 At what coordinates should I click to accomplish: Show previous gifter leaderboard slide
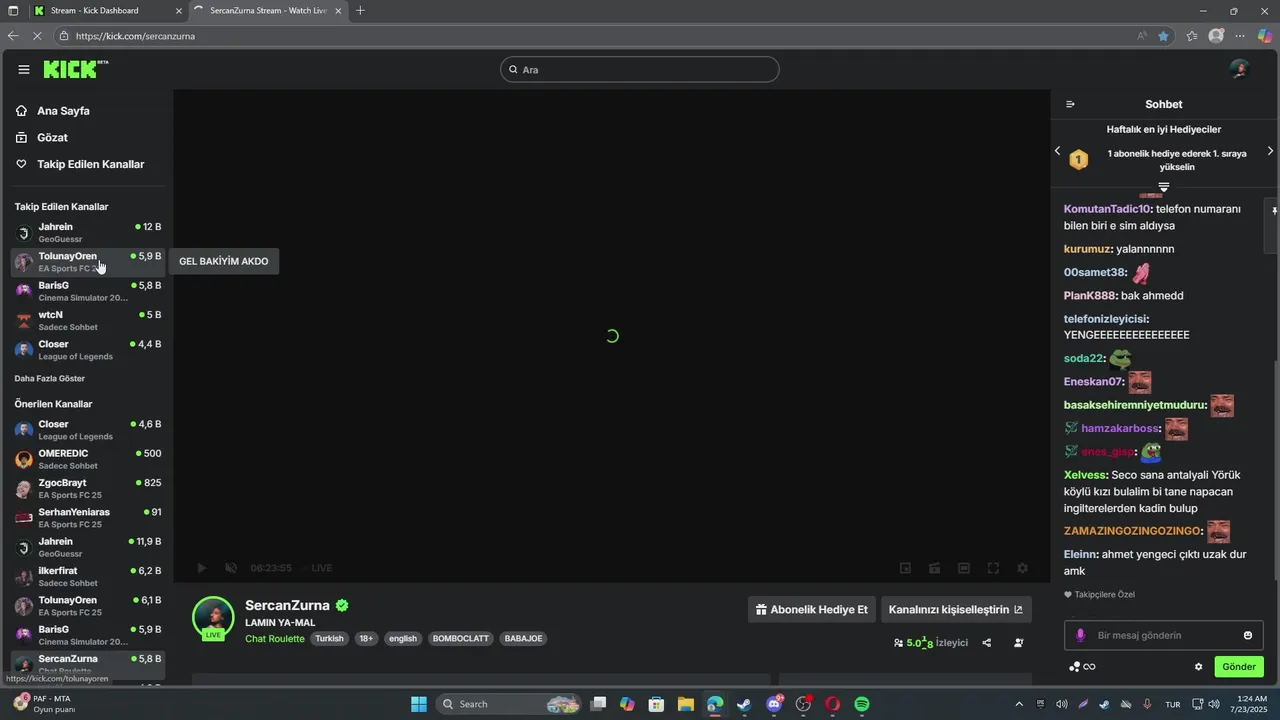click(1058, 151)
